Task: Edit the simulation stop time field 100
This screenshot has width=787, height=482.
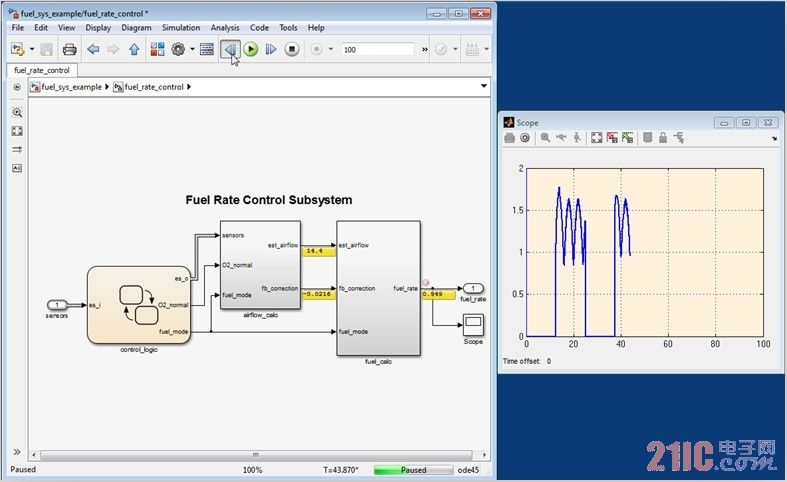Action: (377, 49)
